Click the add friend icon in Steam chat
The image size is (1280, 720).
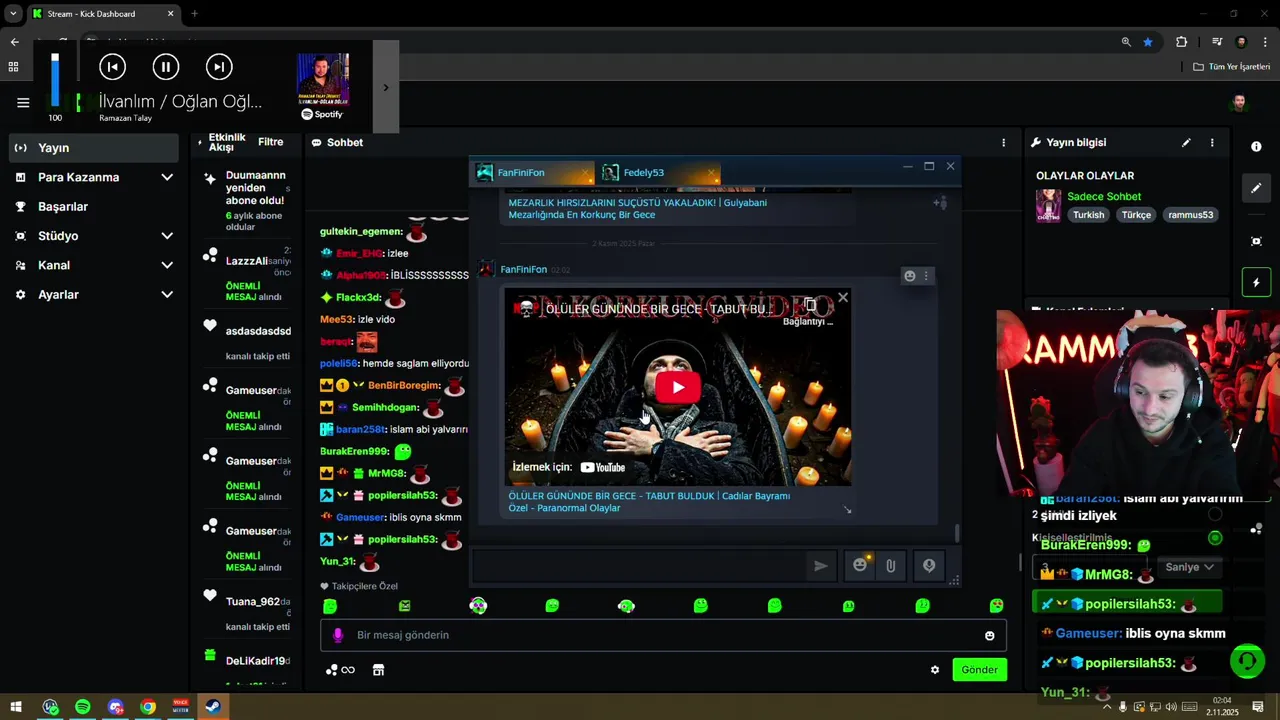click(x=940, y=203)
